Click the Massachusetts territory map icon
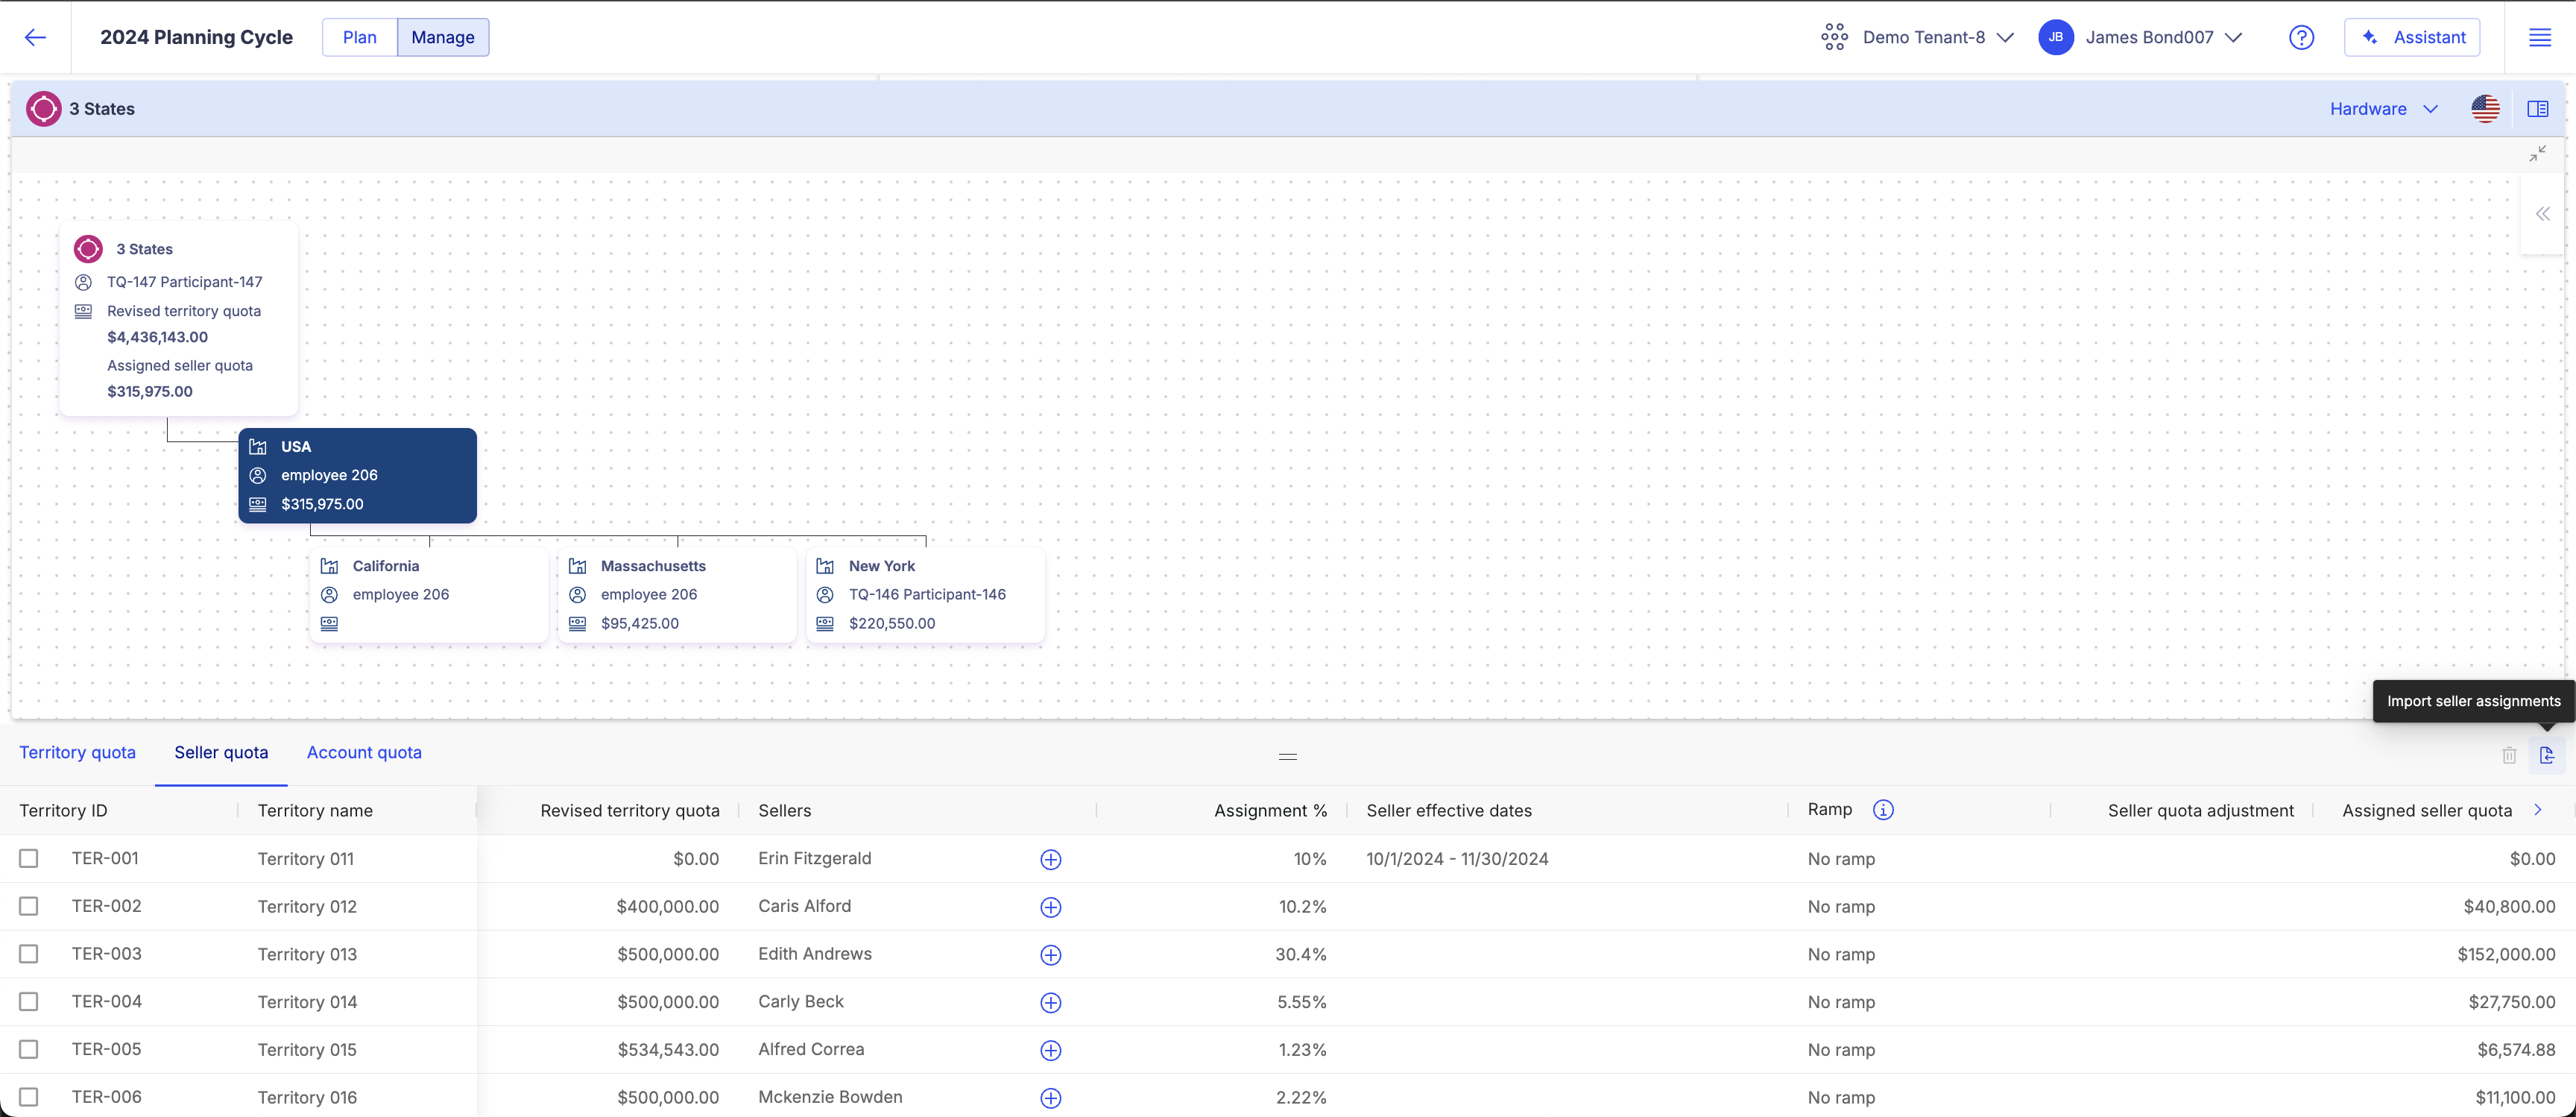The height and width of the screenshot is (1117, 2576). pos(577,566)
